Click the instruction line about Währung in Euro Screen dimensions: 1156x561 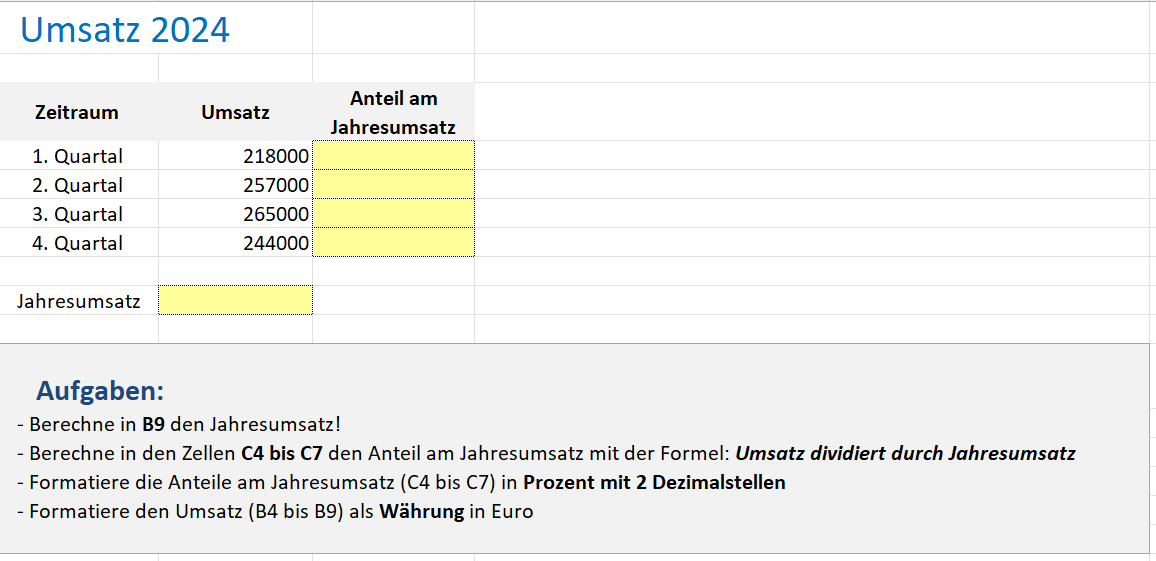(275, 512)
